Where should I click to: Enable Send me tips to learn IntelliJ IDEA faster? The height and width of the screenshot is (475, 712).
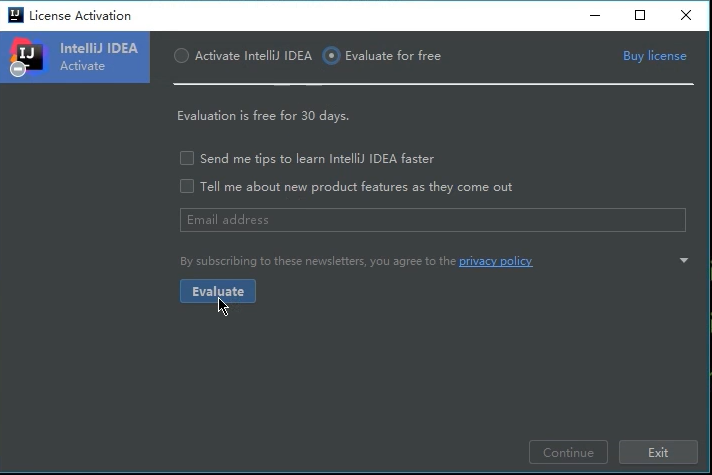coord(187,158)
